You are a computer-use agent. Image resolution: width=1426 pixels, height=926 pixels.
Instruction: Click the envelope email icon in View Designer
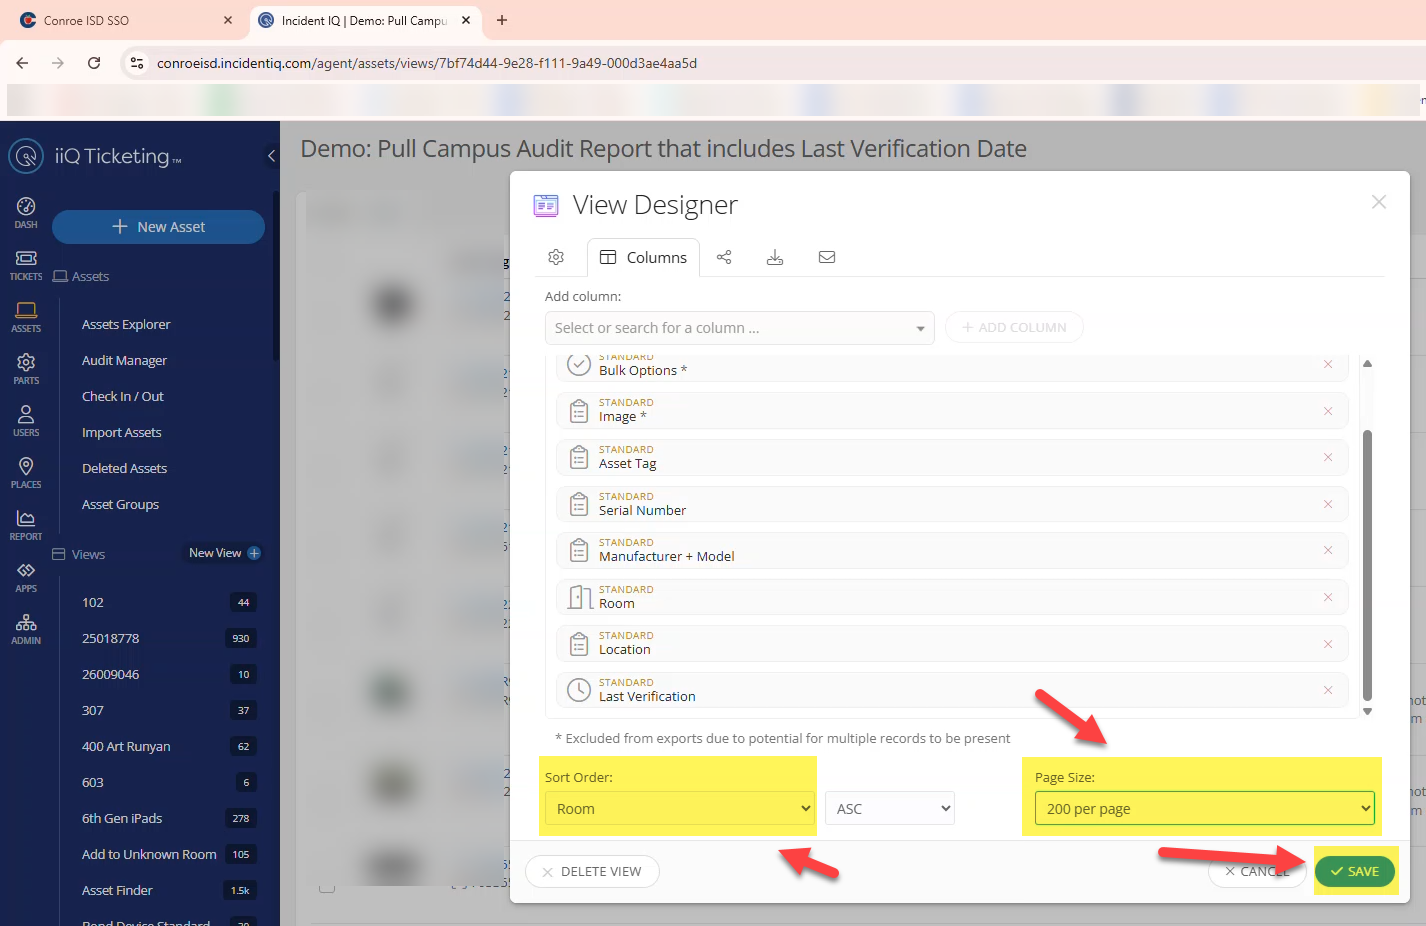coord(827,257)
